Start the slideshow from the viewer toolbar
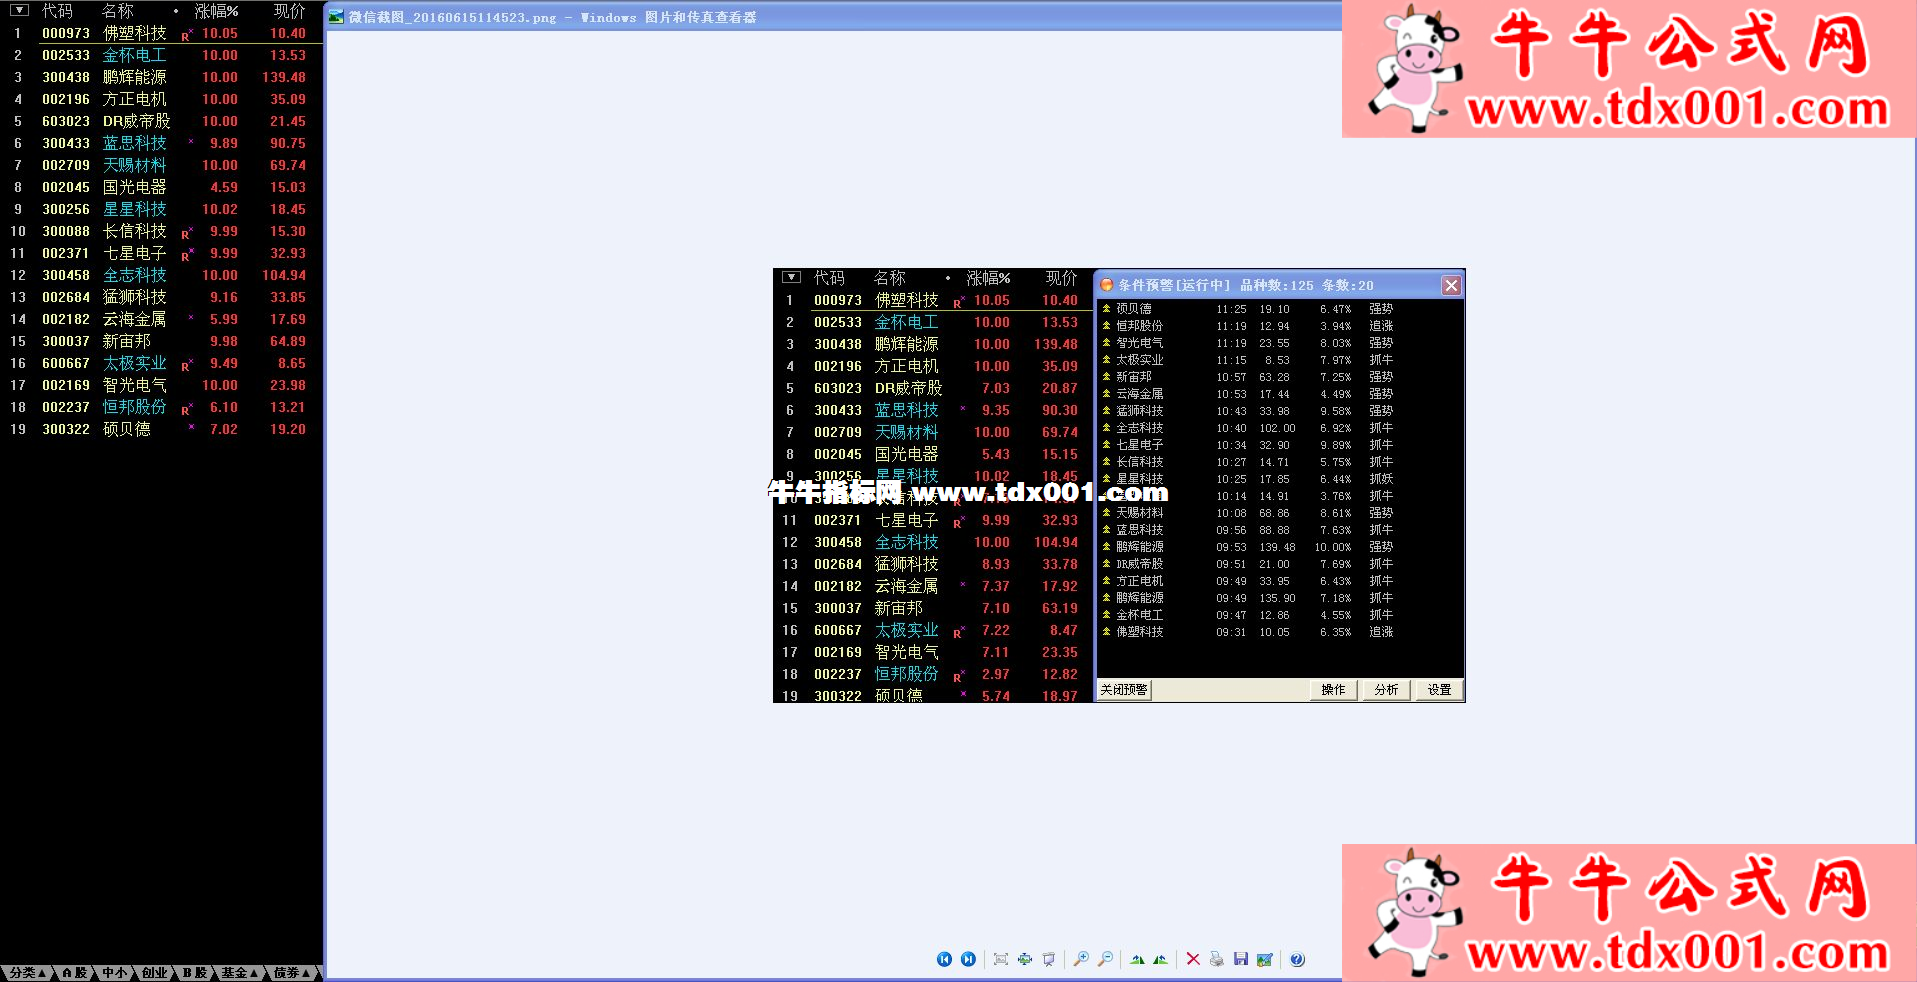The height and width of the screenshot is (982, 1917). 1049,959
